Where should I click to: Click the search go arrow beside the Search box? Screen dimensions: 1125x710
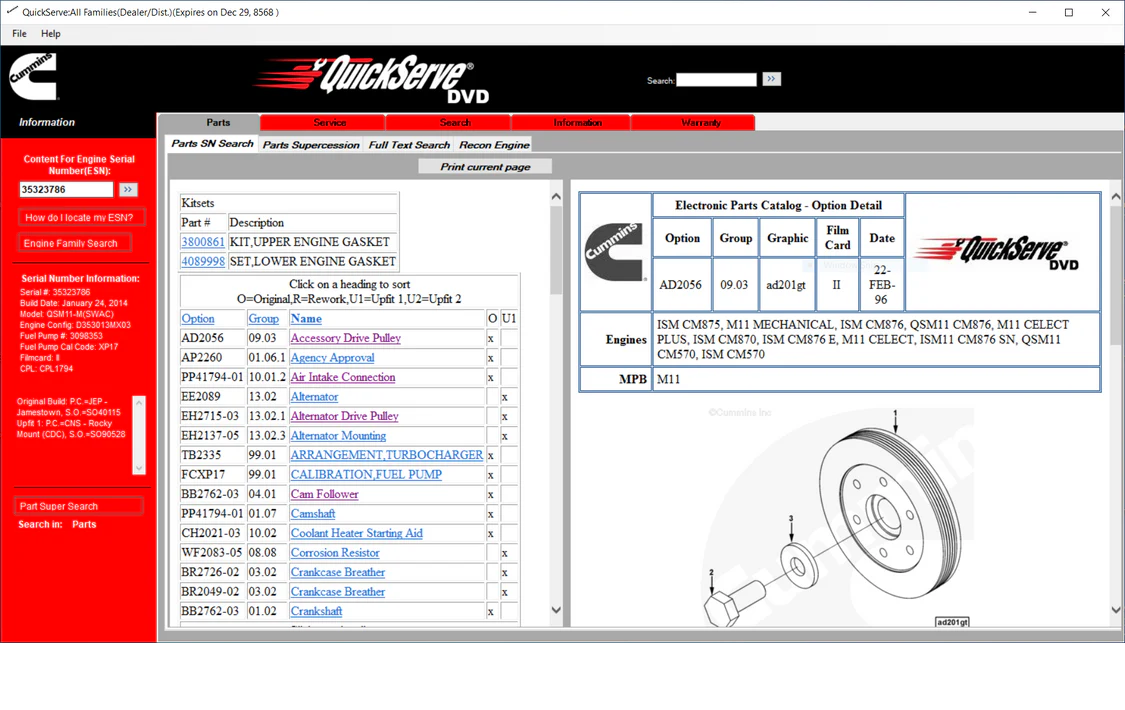click(770, 79)
